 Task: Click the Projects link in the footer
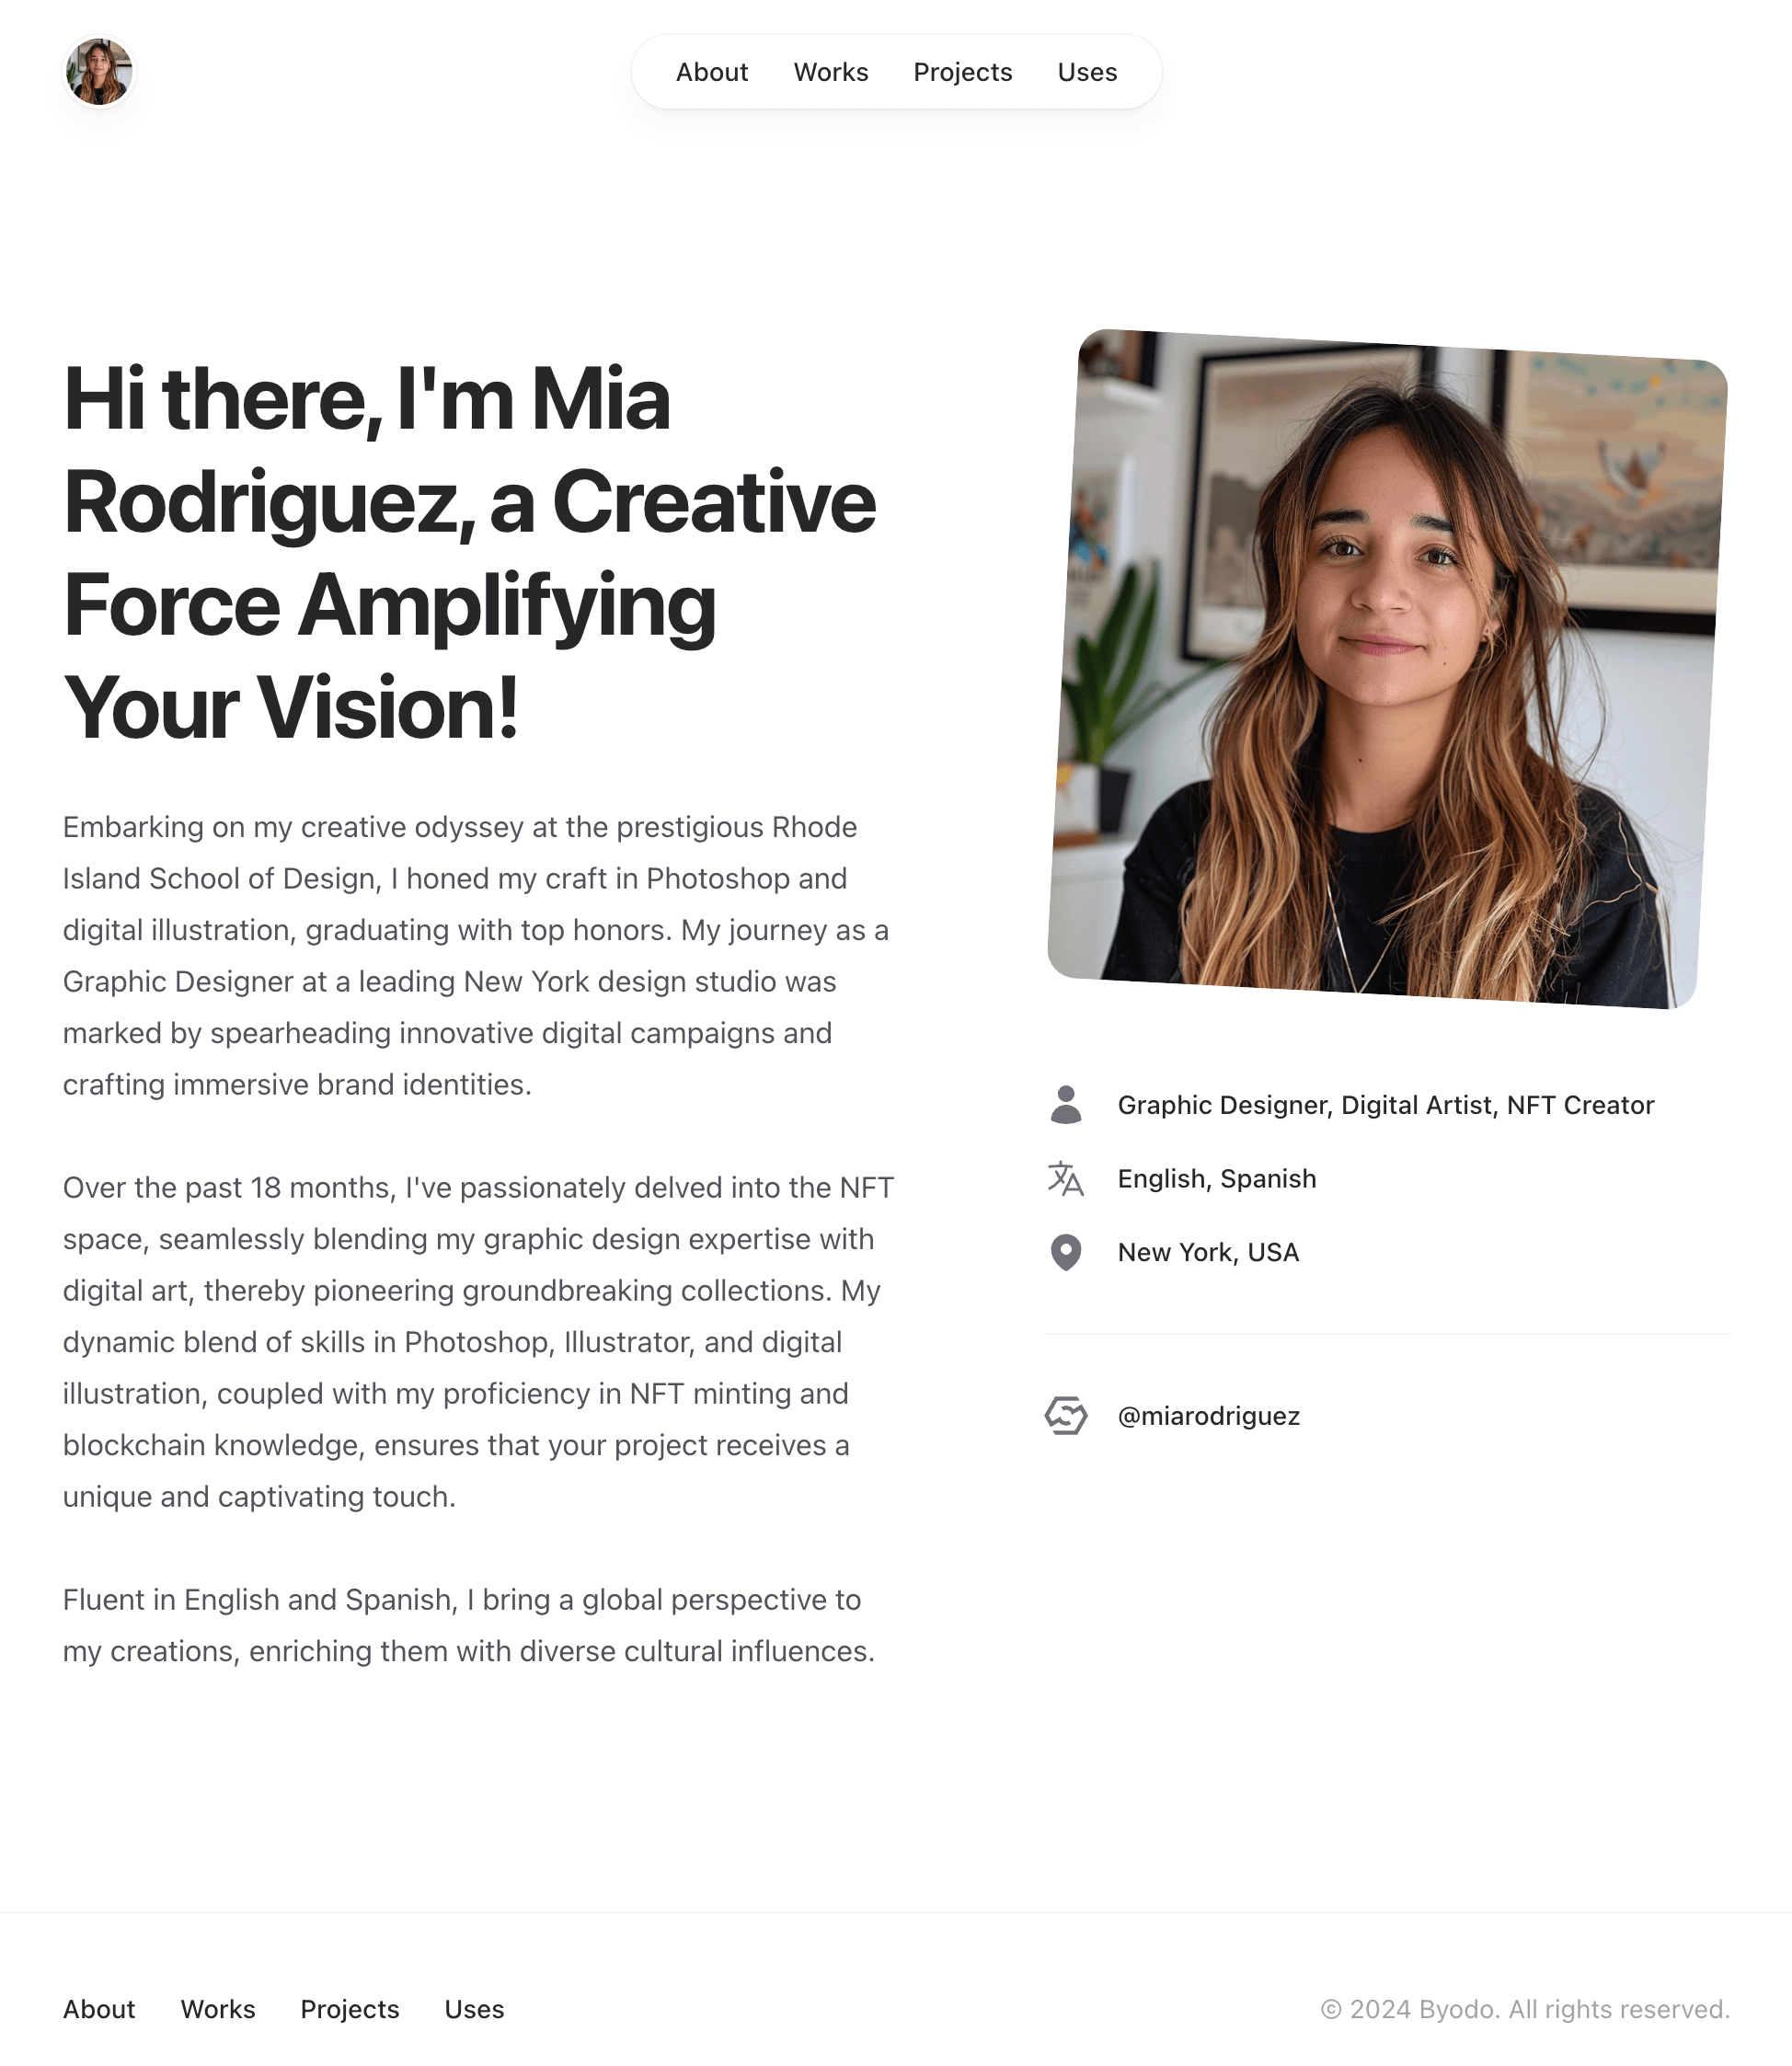(x=350, y=2009)
